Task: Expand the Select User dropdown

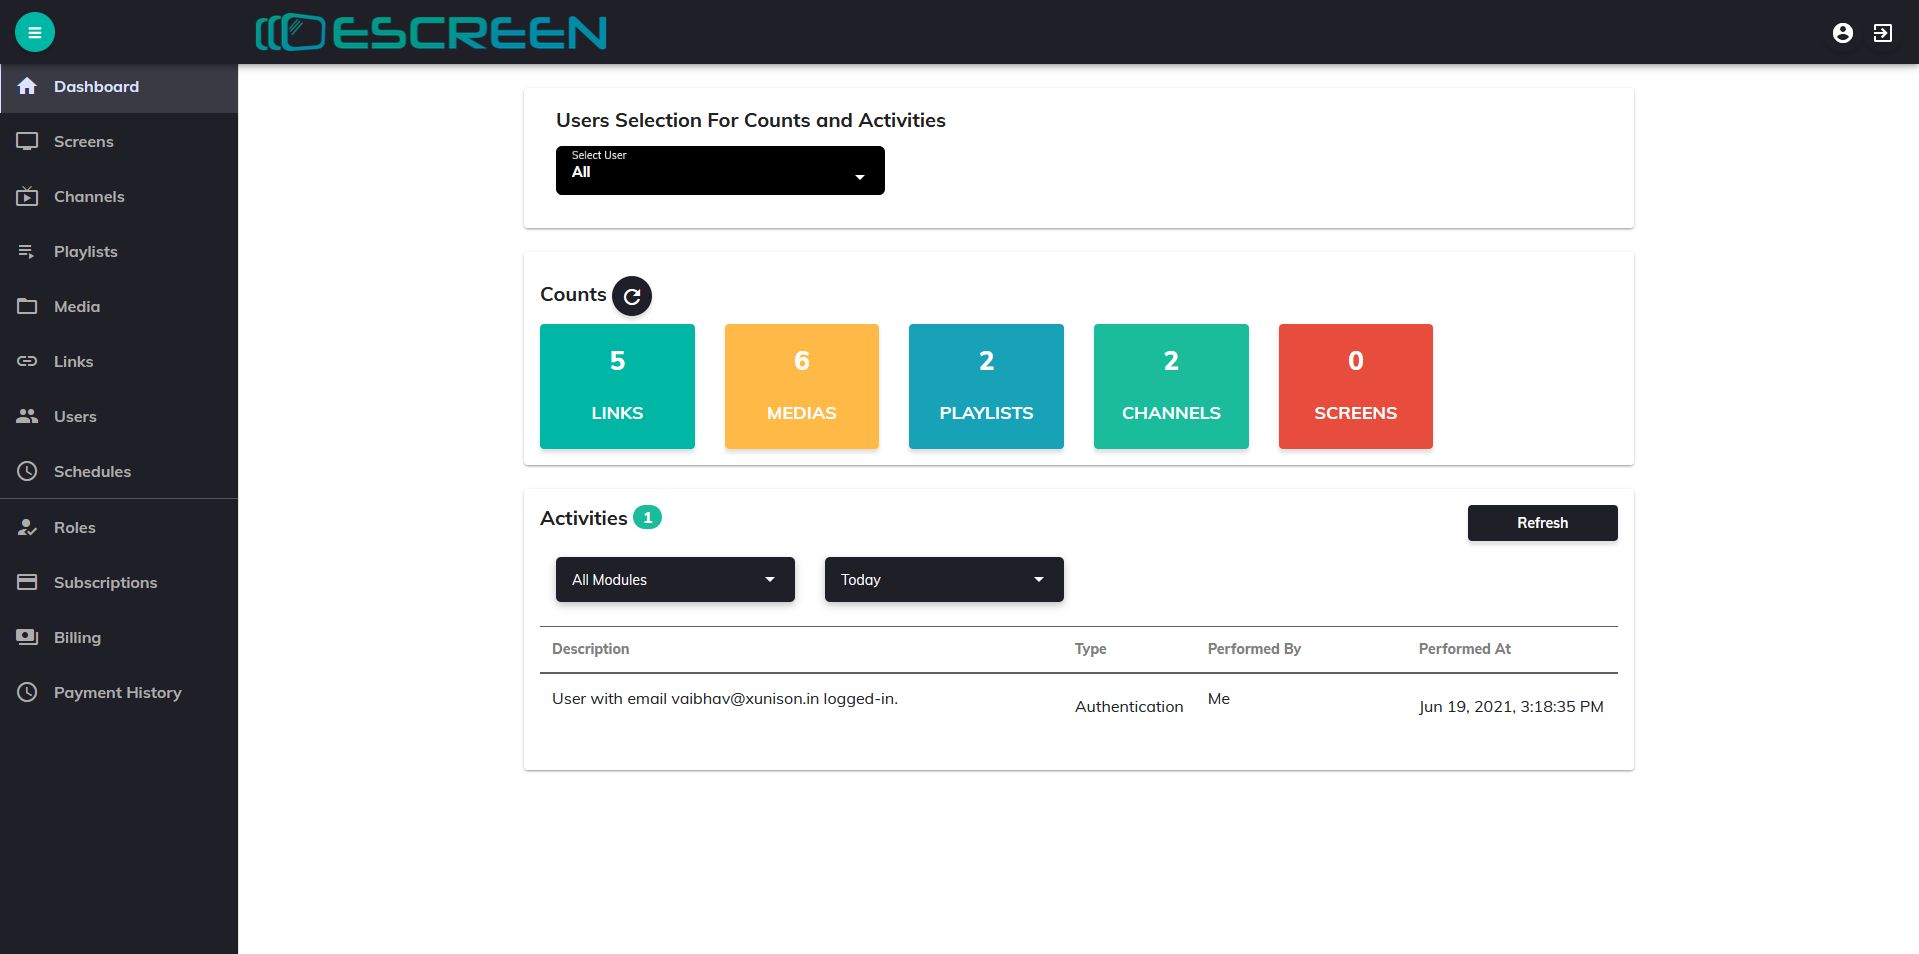Action: [x=720, y=171]
